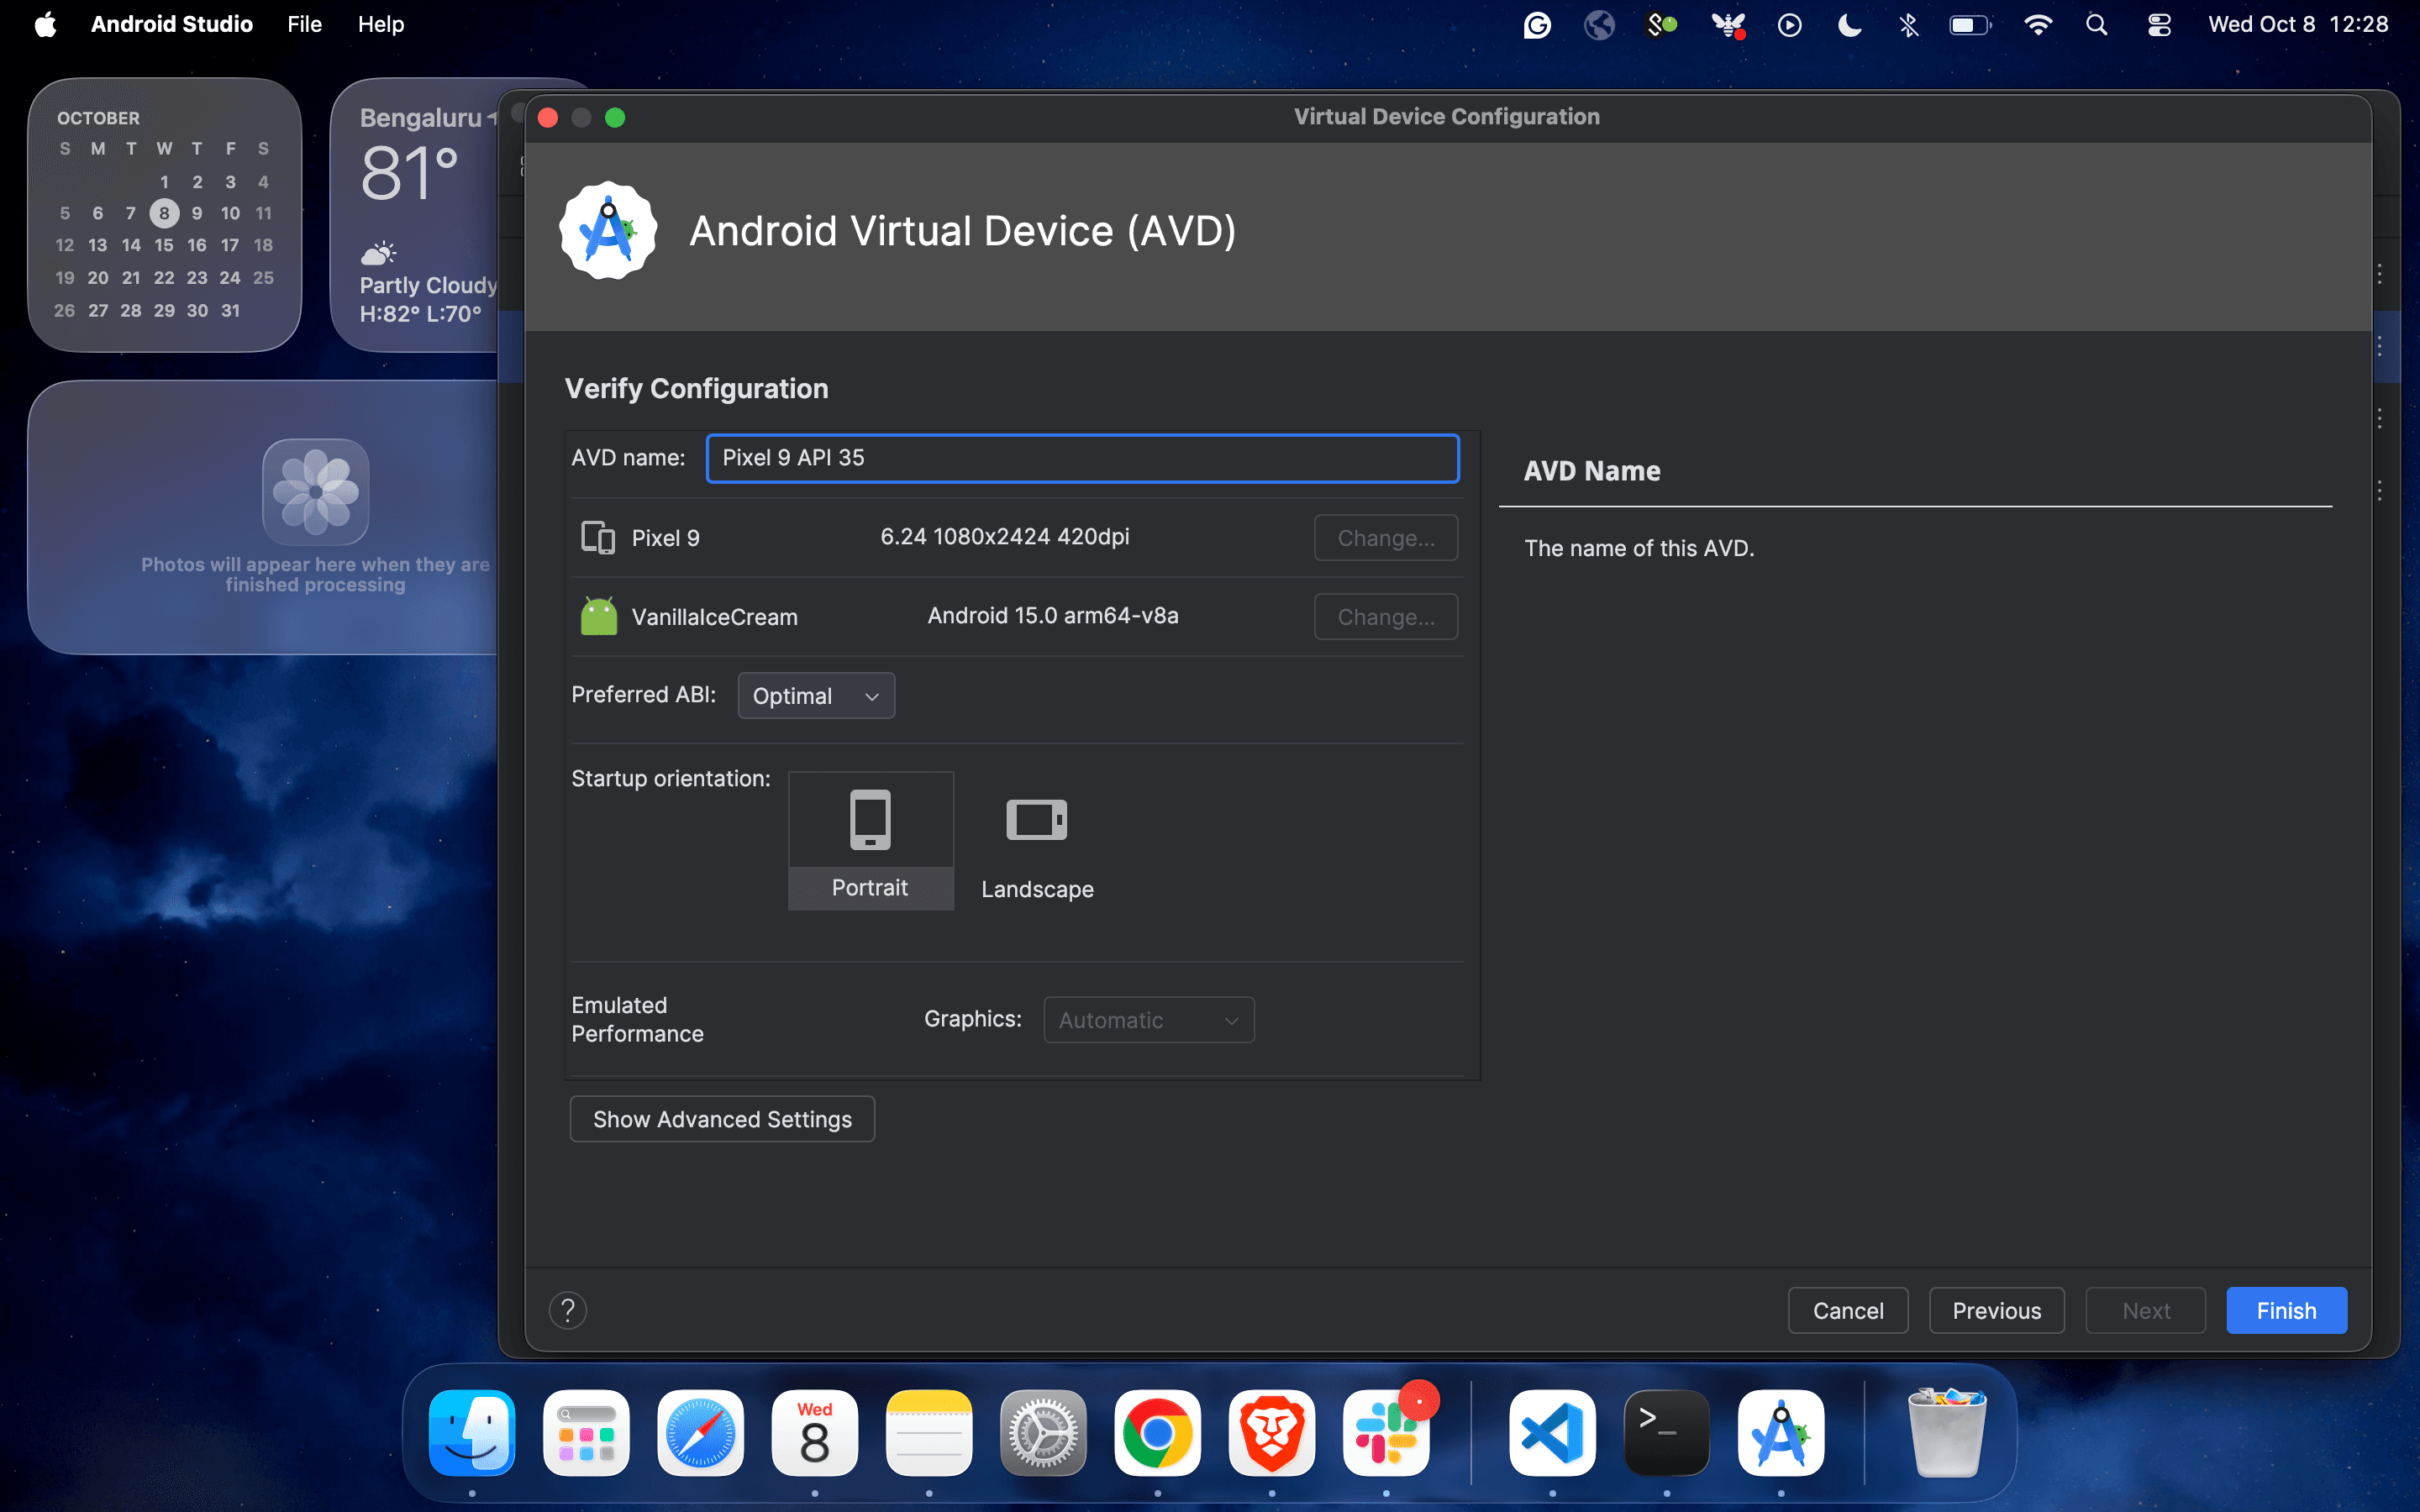Screen dimensions: 2420x1512
Task: Click the AVD name text field
Action: tap(1082, 458)
